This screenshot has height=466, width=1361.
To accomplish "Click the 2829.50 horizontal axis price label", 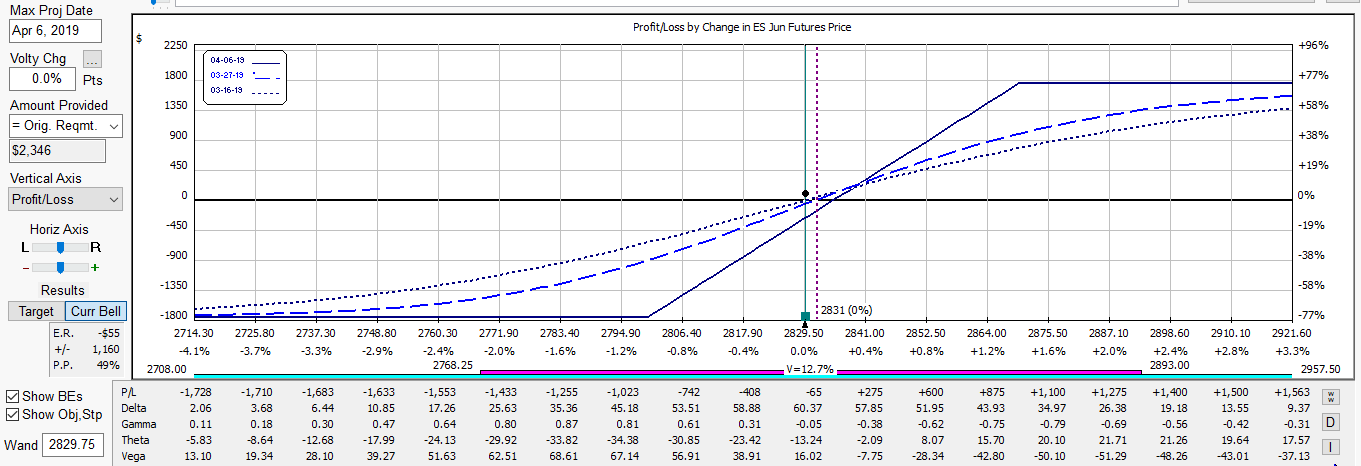I will point(805,333).
